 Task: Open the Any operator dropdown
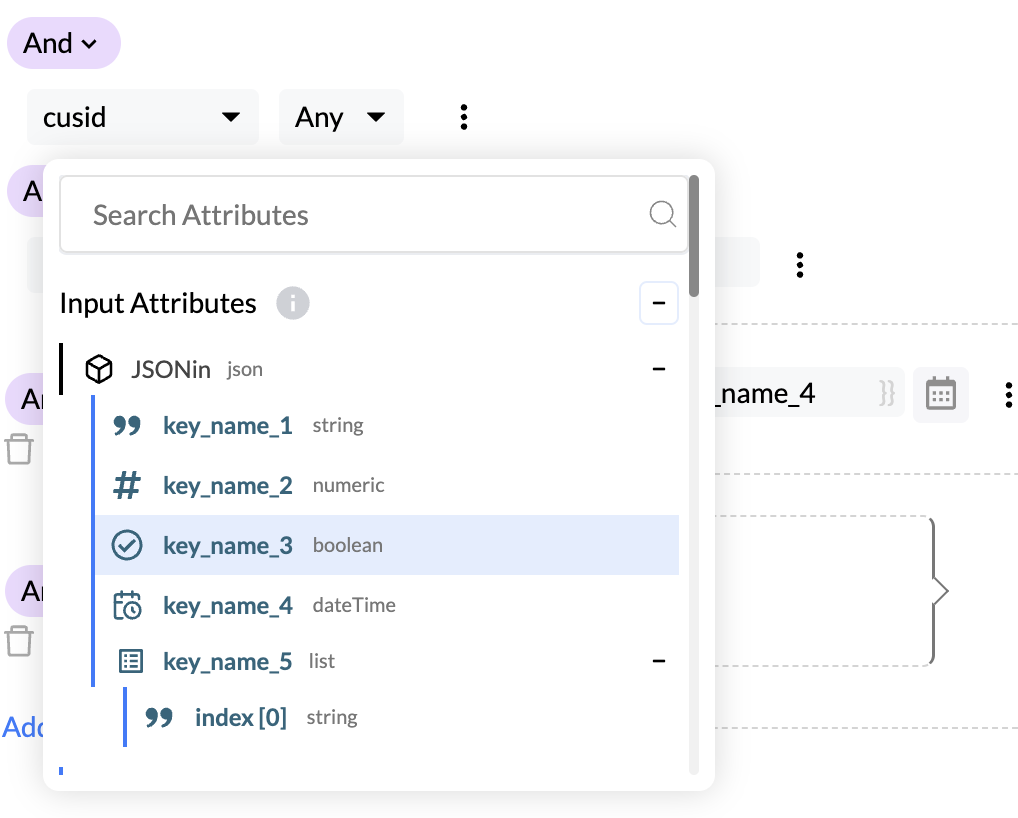pyautogui.click(x=340, y=117)
